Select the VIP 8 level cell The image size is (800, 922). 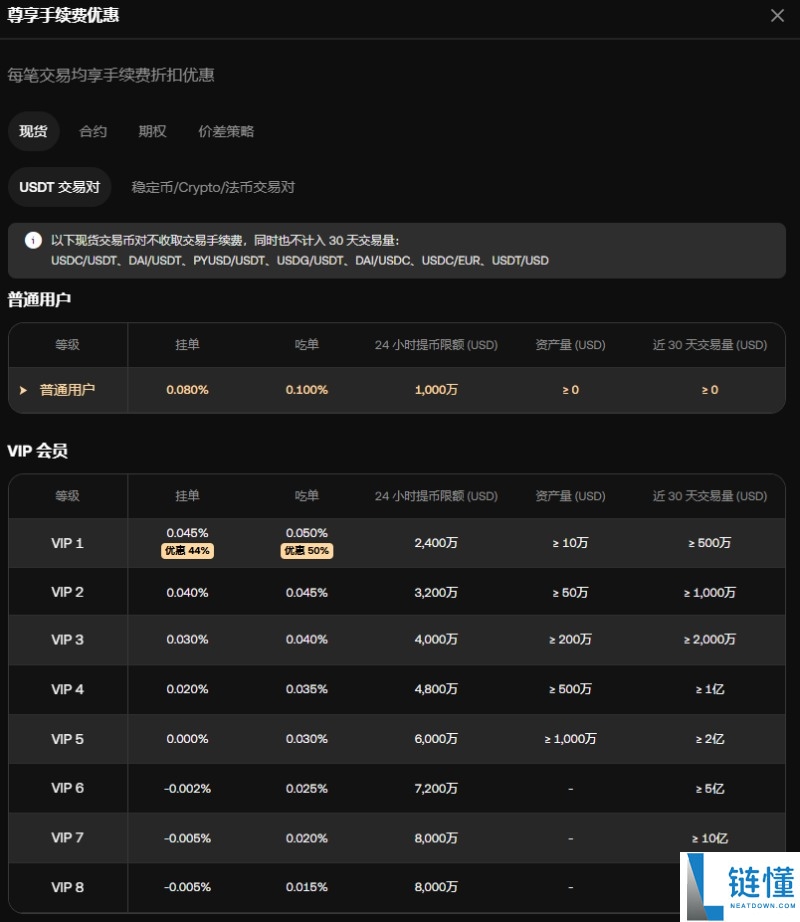click(68, 887)
